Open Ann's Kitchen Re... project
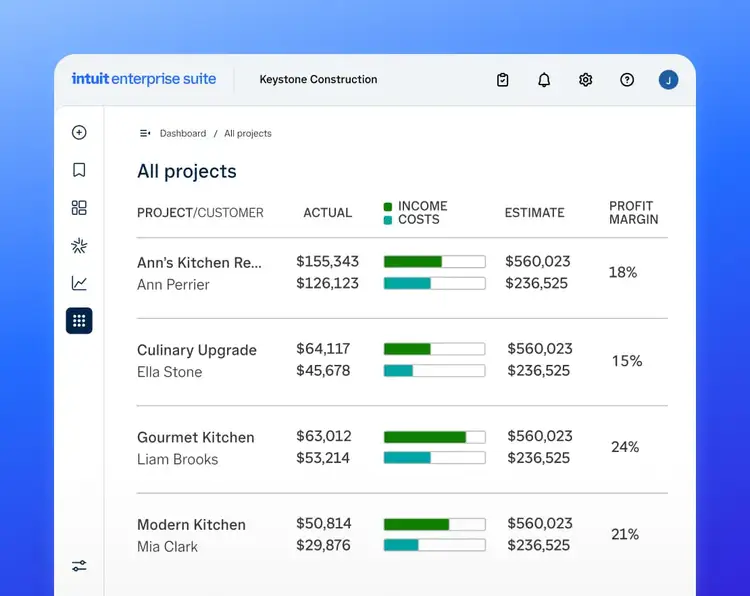This screenshot has width=750, height=596. coord(199,263)
